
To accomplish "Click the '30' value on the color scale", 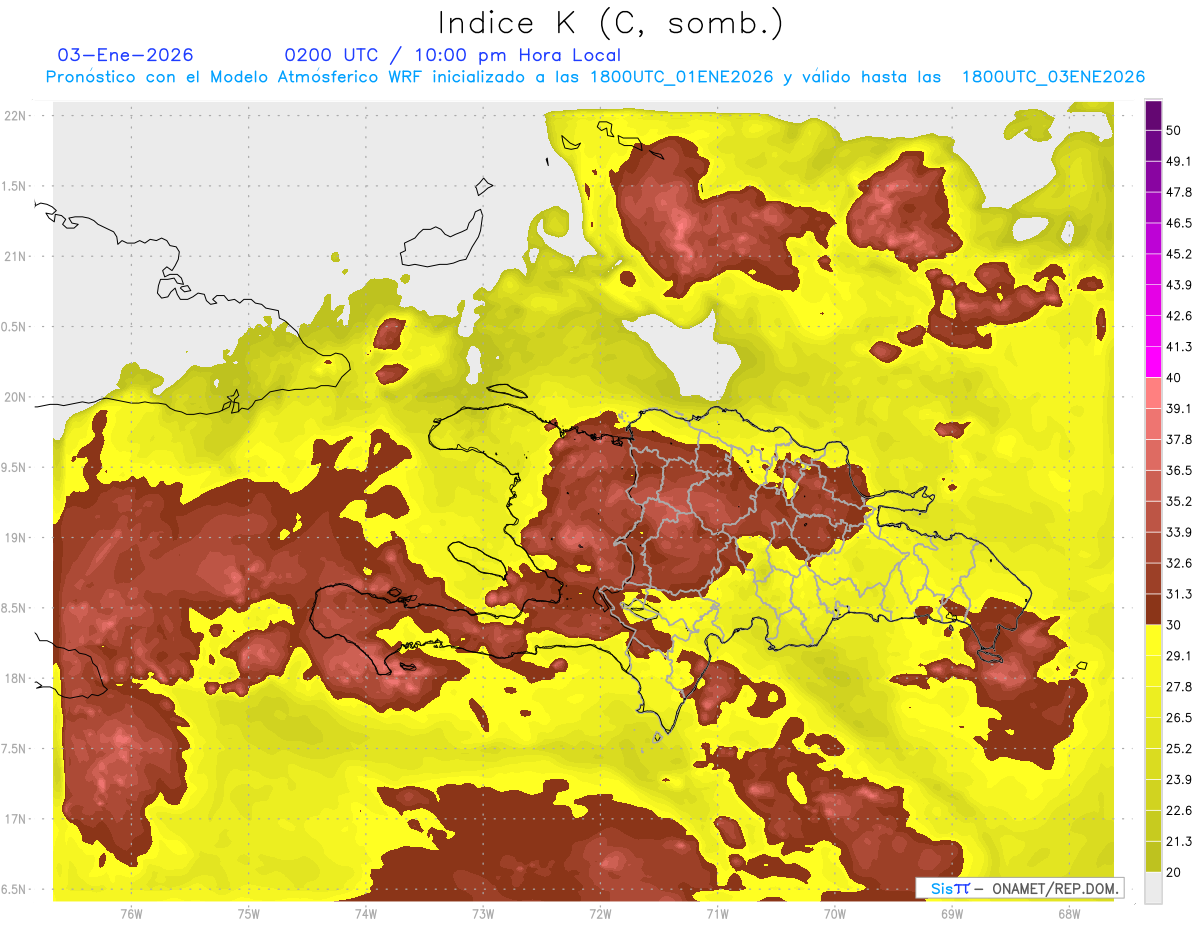I will coord(1174,625).
